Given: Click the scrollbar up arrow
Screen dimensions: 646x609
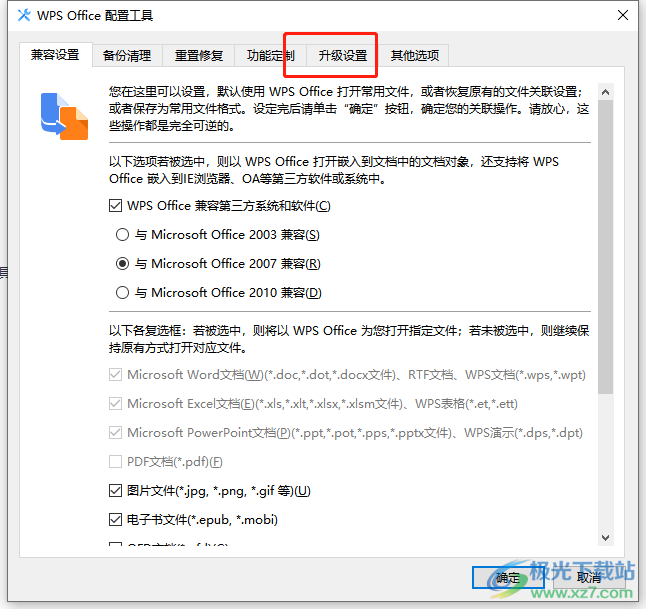Looking at the screenshot, I should coord(605,92).
